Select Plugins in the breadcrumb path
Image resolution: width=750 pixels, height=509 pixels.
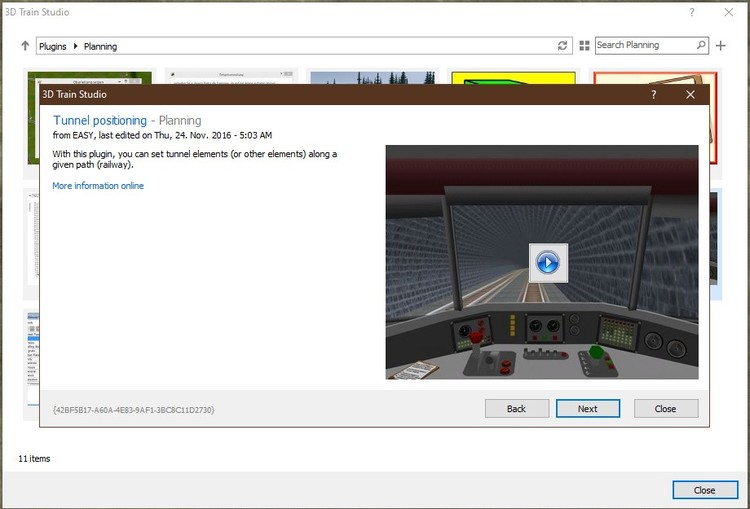pyautogui.click(x=53, y=46)
